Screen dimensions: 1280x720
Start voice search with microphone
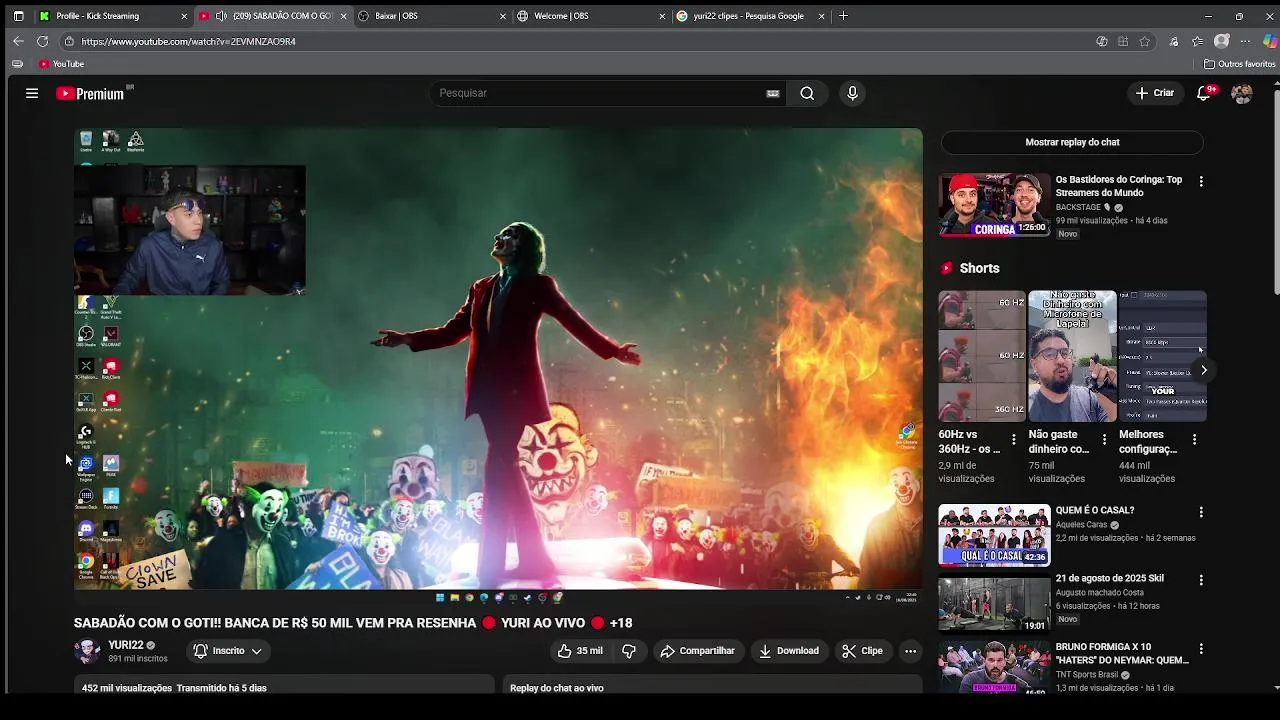coord(852,93)
